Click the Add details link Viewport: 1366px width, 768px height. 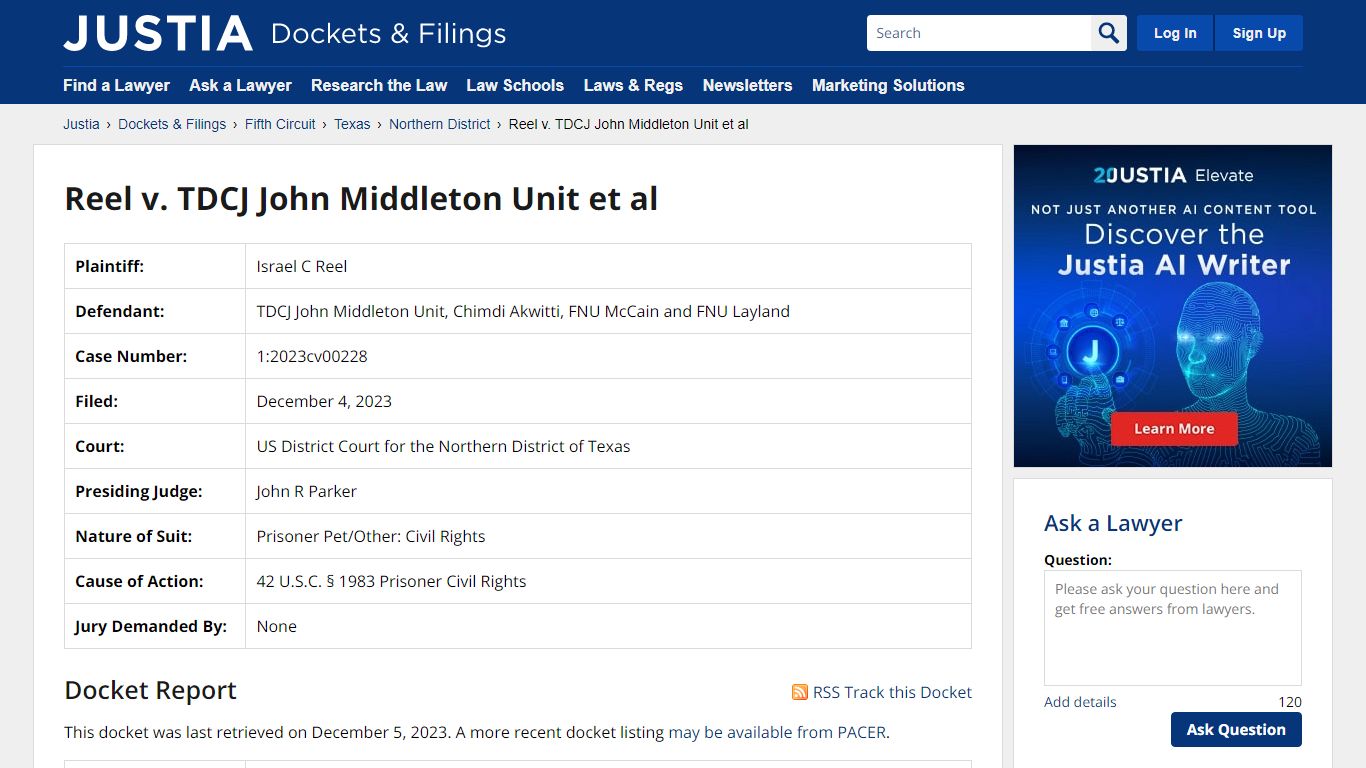pyautogui.click(x=1080, y=702)
